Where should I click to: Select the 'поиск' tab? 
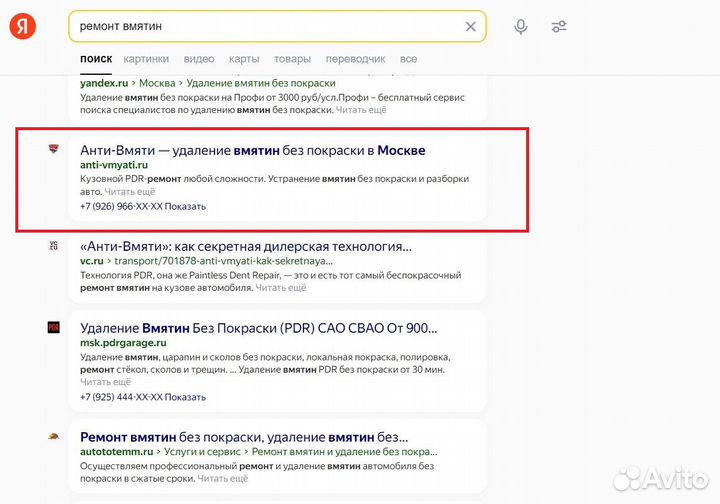(x=96, y=59)
